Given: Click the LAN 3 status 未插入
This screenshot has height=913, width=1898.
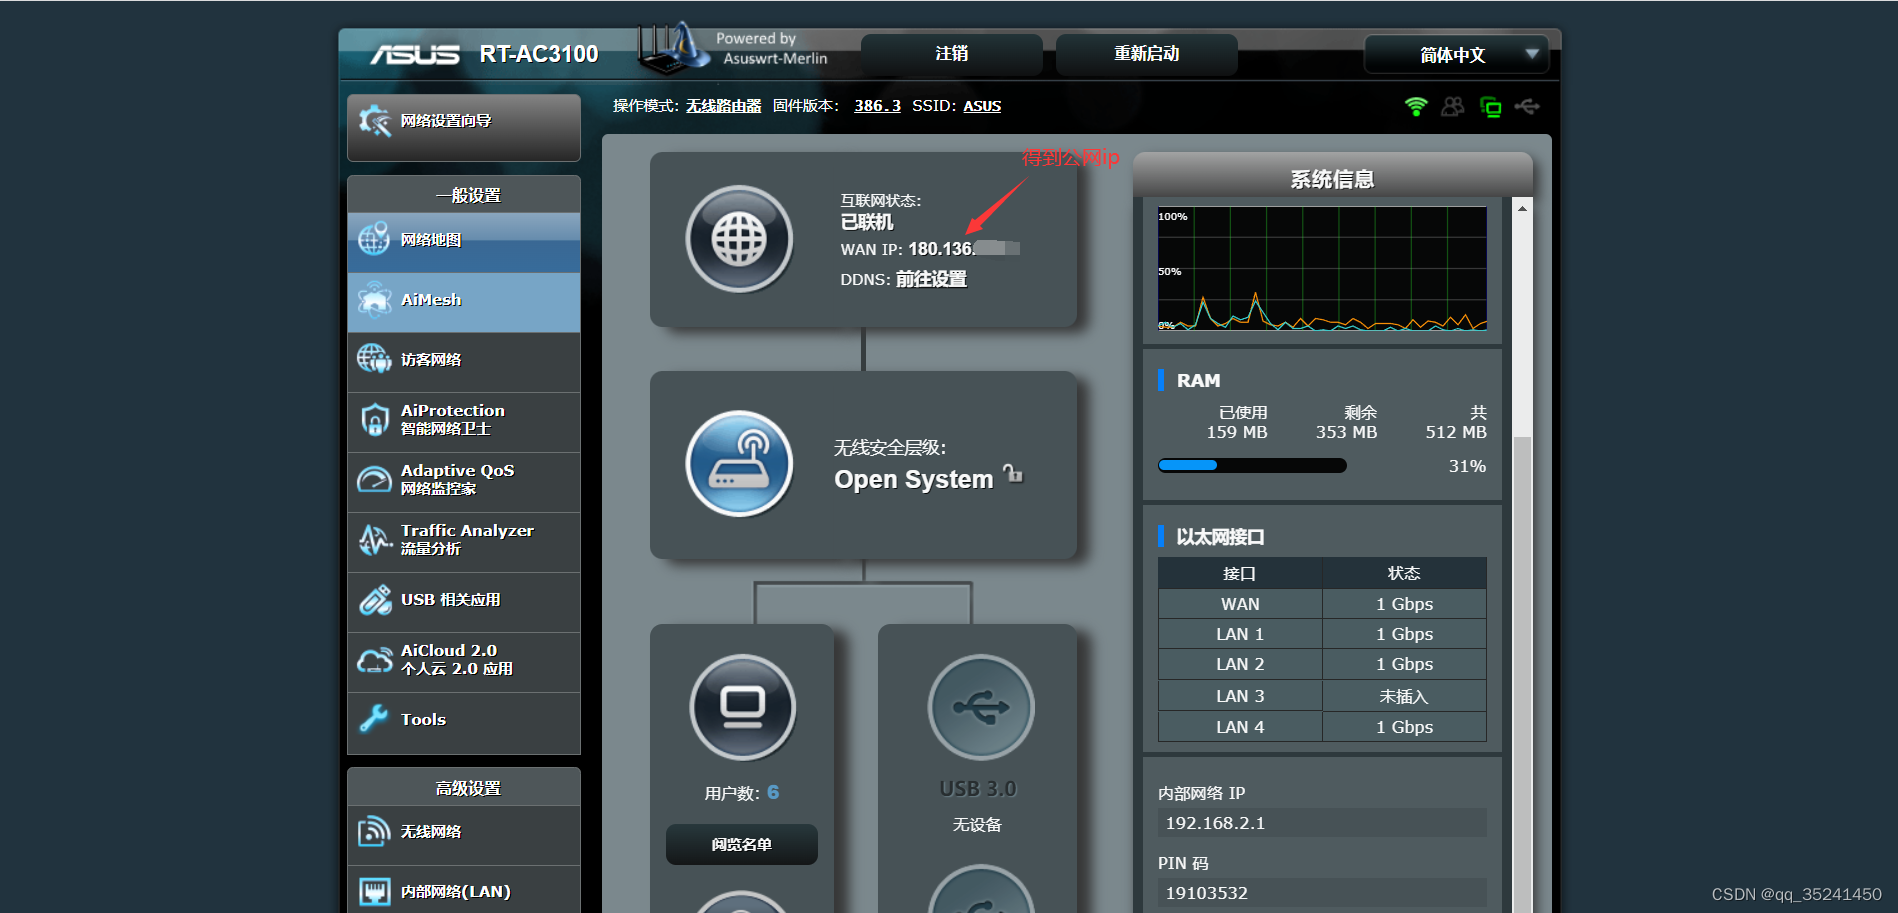Looking at the screenshot, I should click(1404, 696).
